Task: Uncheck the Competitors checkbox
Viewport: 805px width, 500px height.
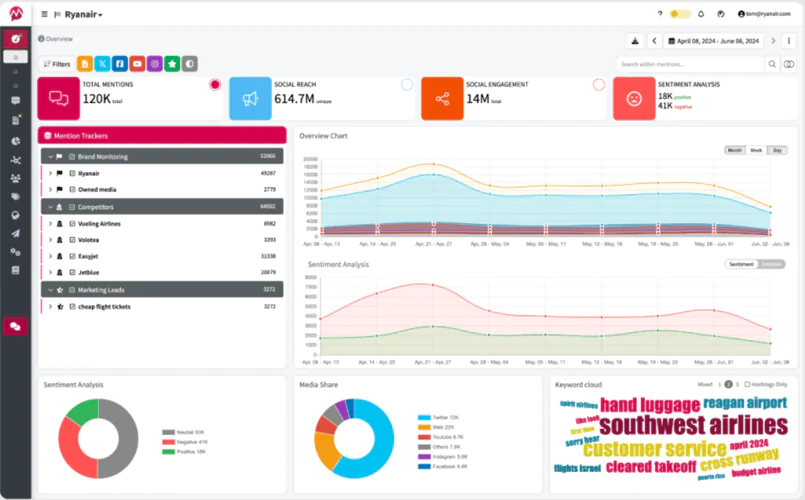Action: coord(72,207)
